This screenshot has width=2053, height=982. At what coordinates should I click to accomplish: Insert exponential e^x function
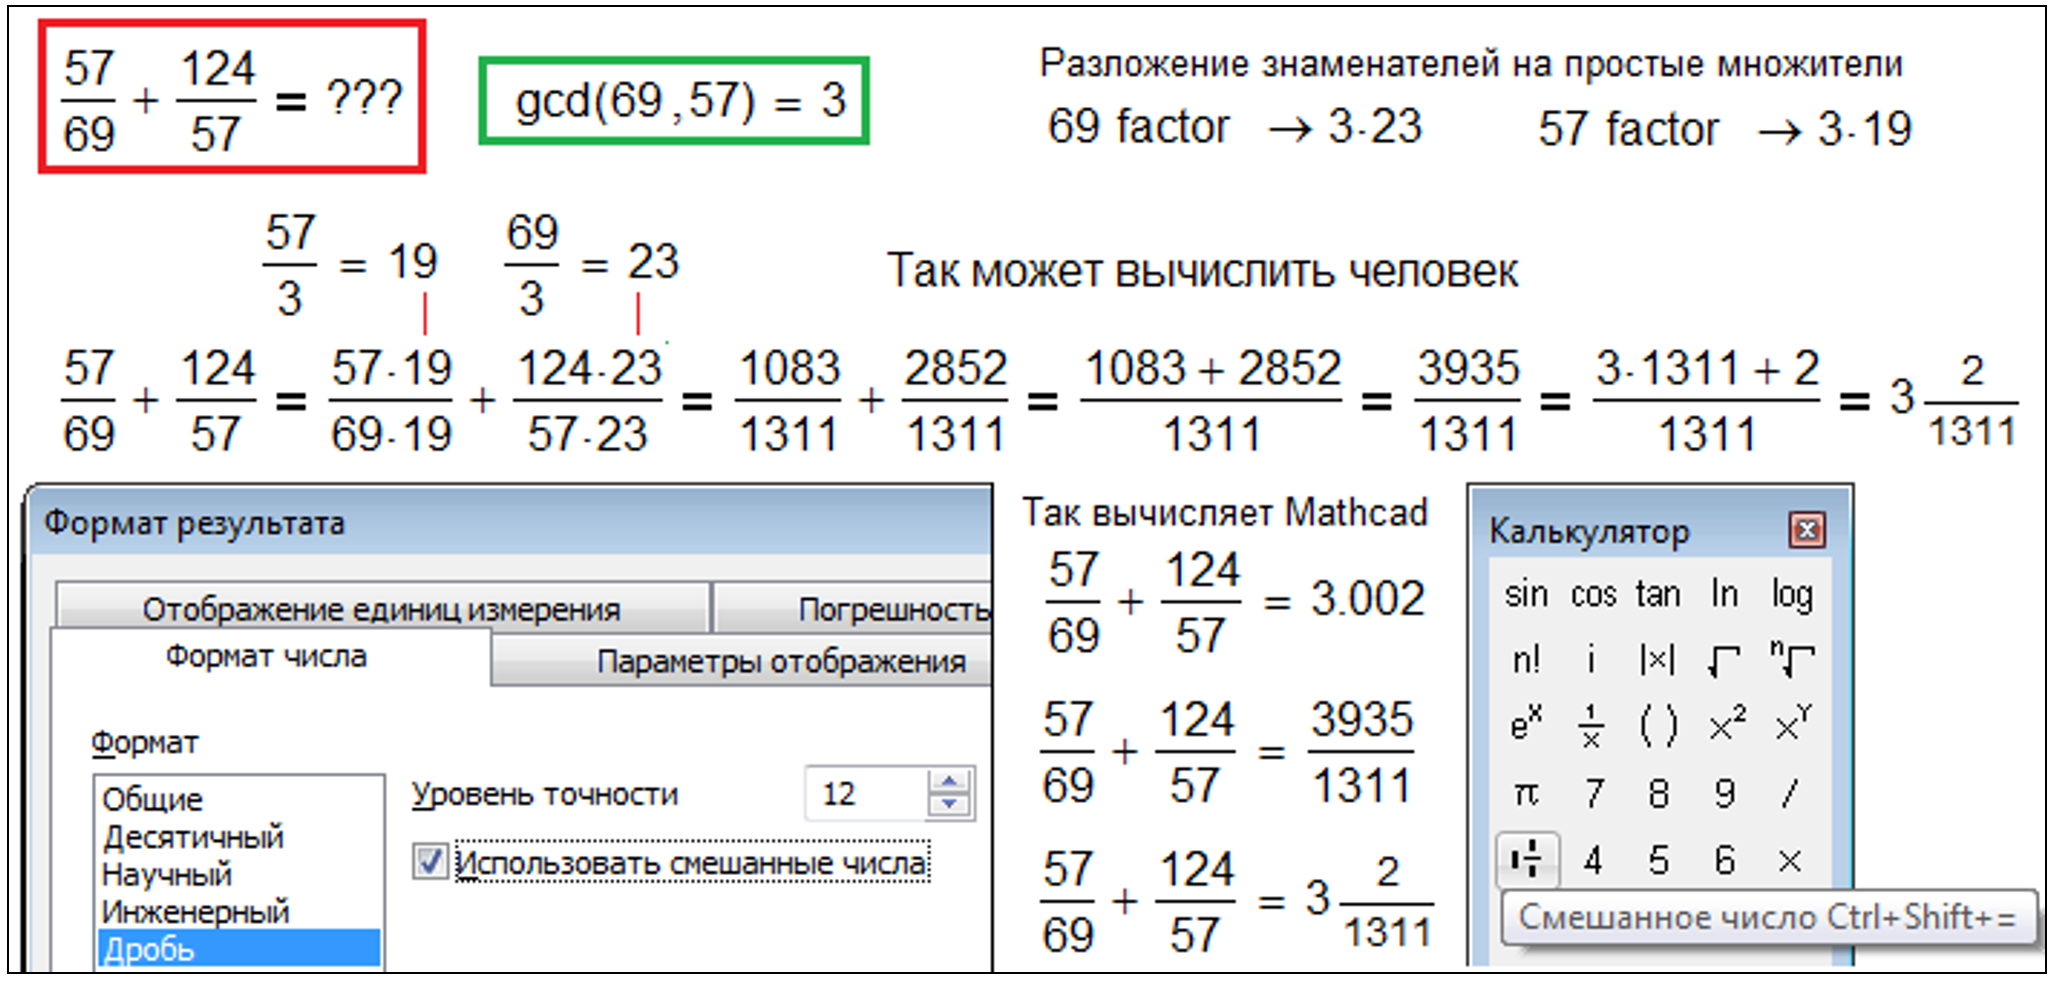point(1526,724)
